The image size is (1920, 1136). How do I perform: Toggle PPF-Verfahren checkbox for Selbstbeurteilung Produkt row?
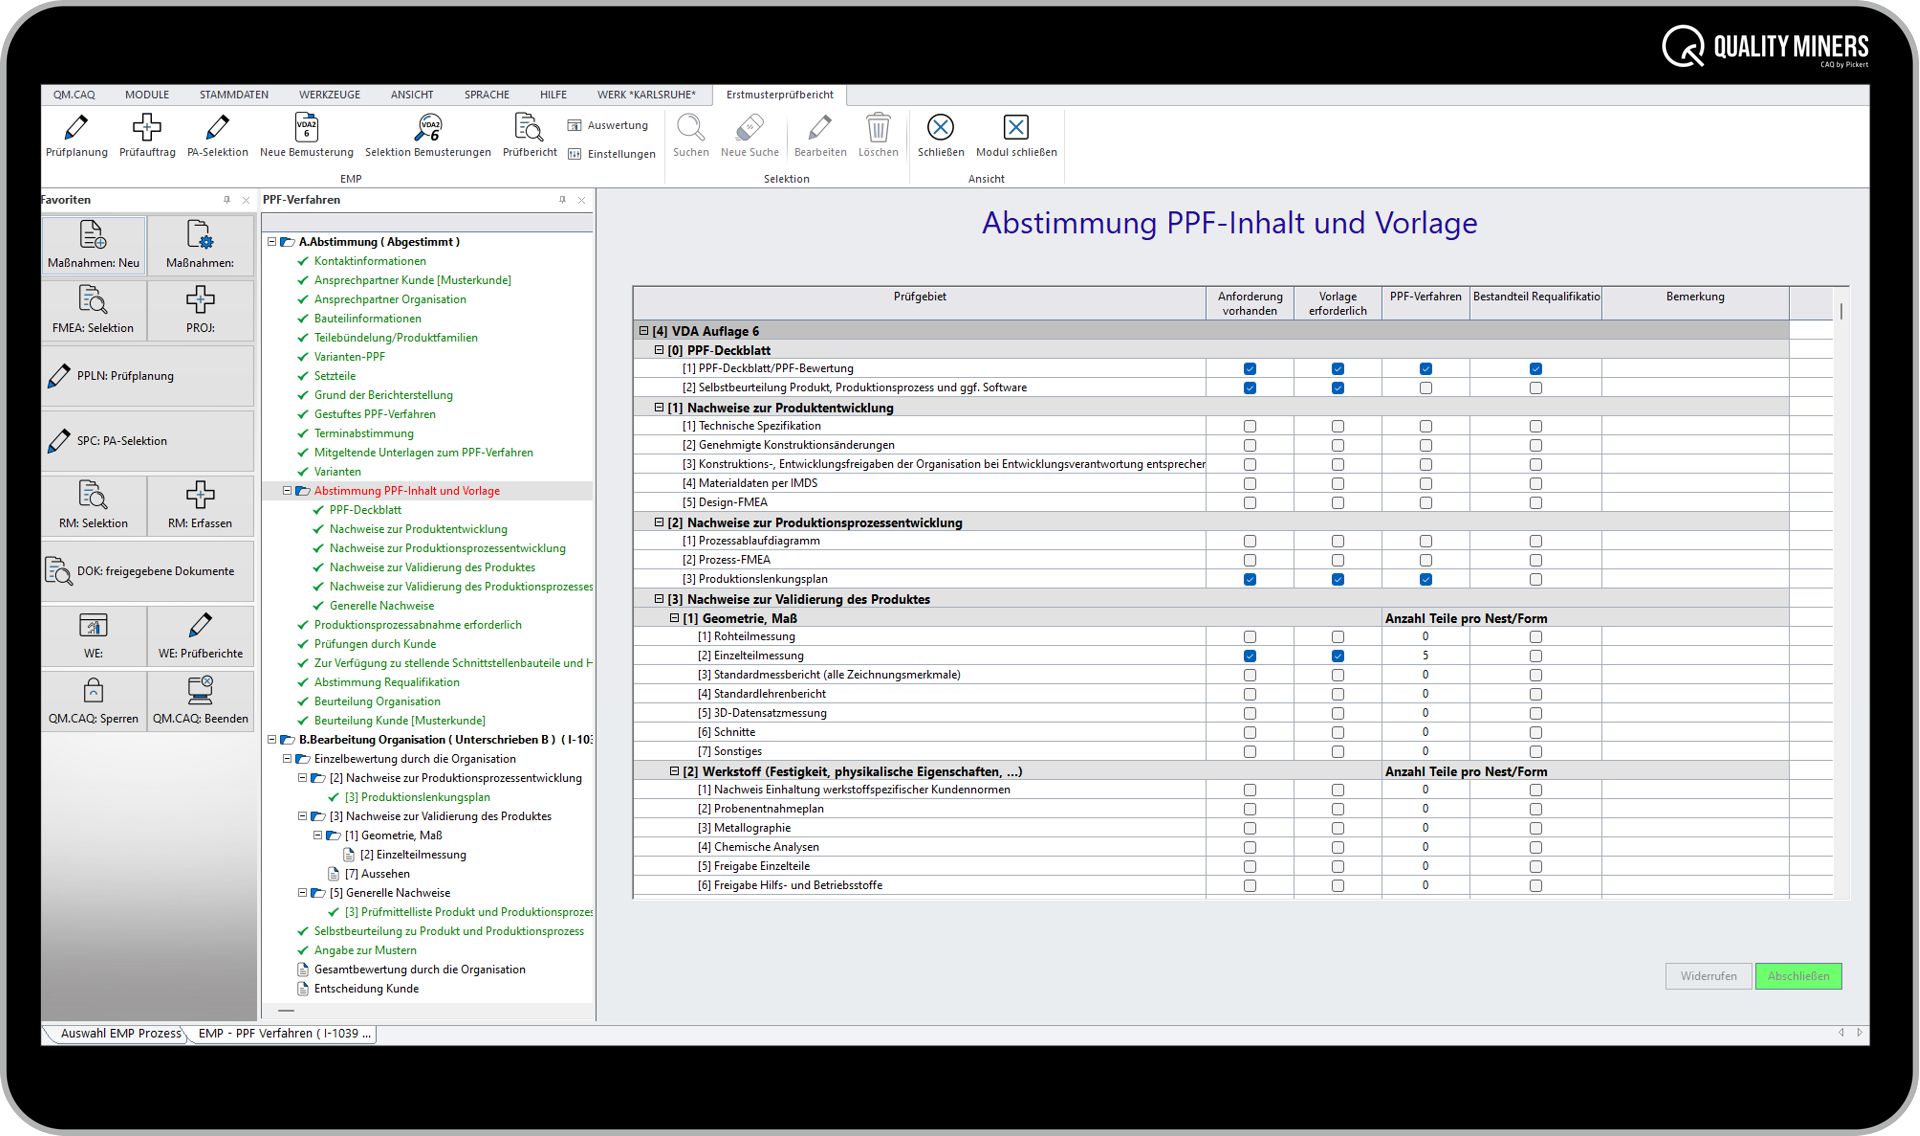click(1425, 388)
